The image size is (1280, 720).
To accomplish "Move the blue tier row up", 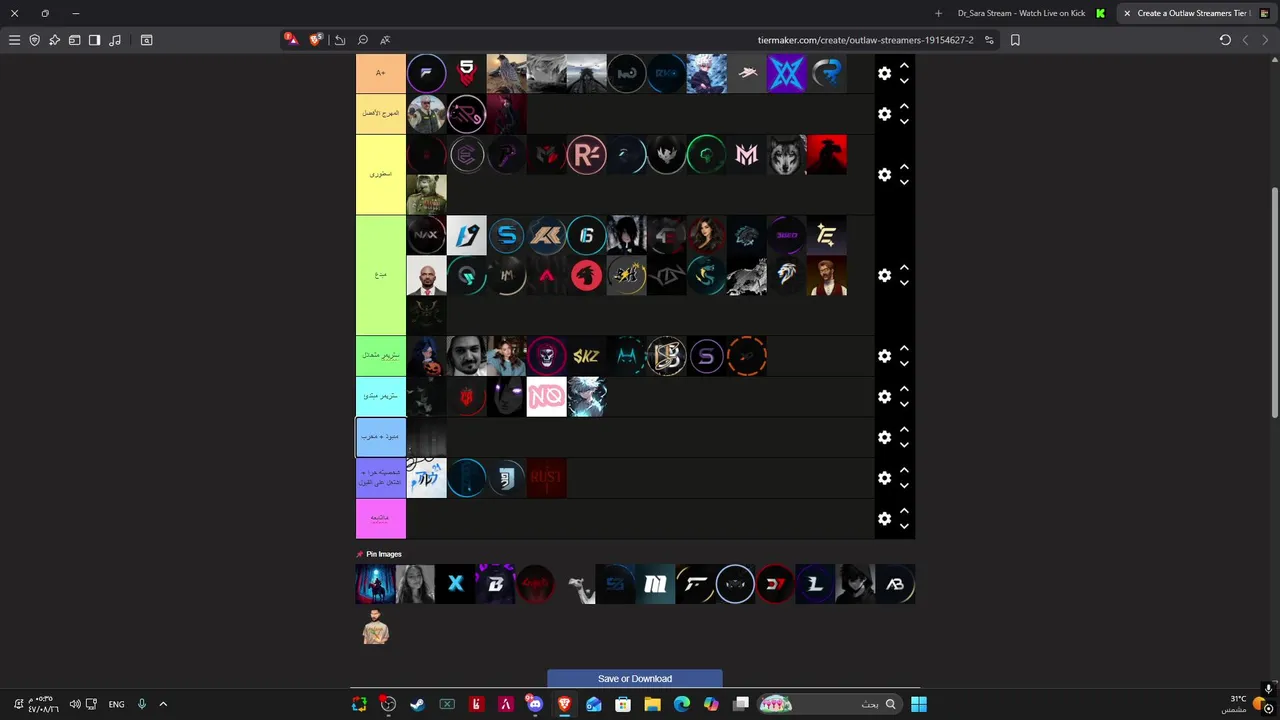I will coord(904,429).
